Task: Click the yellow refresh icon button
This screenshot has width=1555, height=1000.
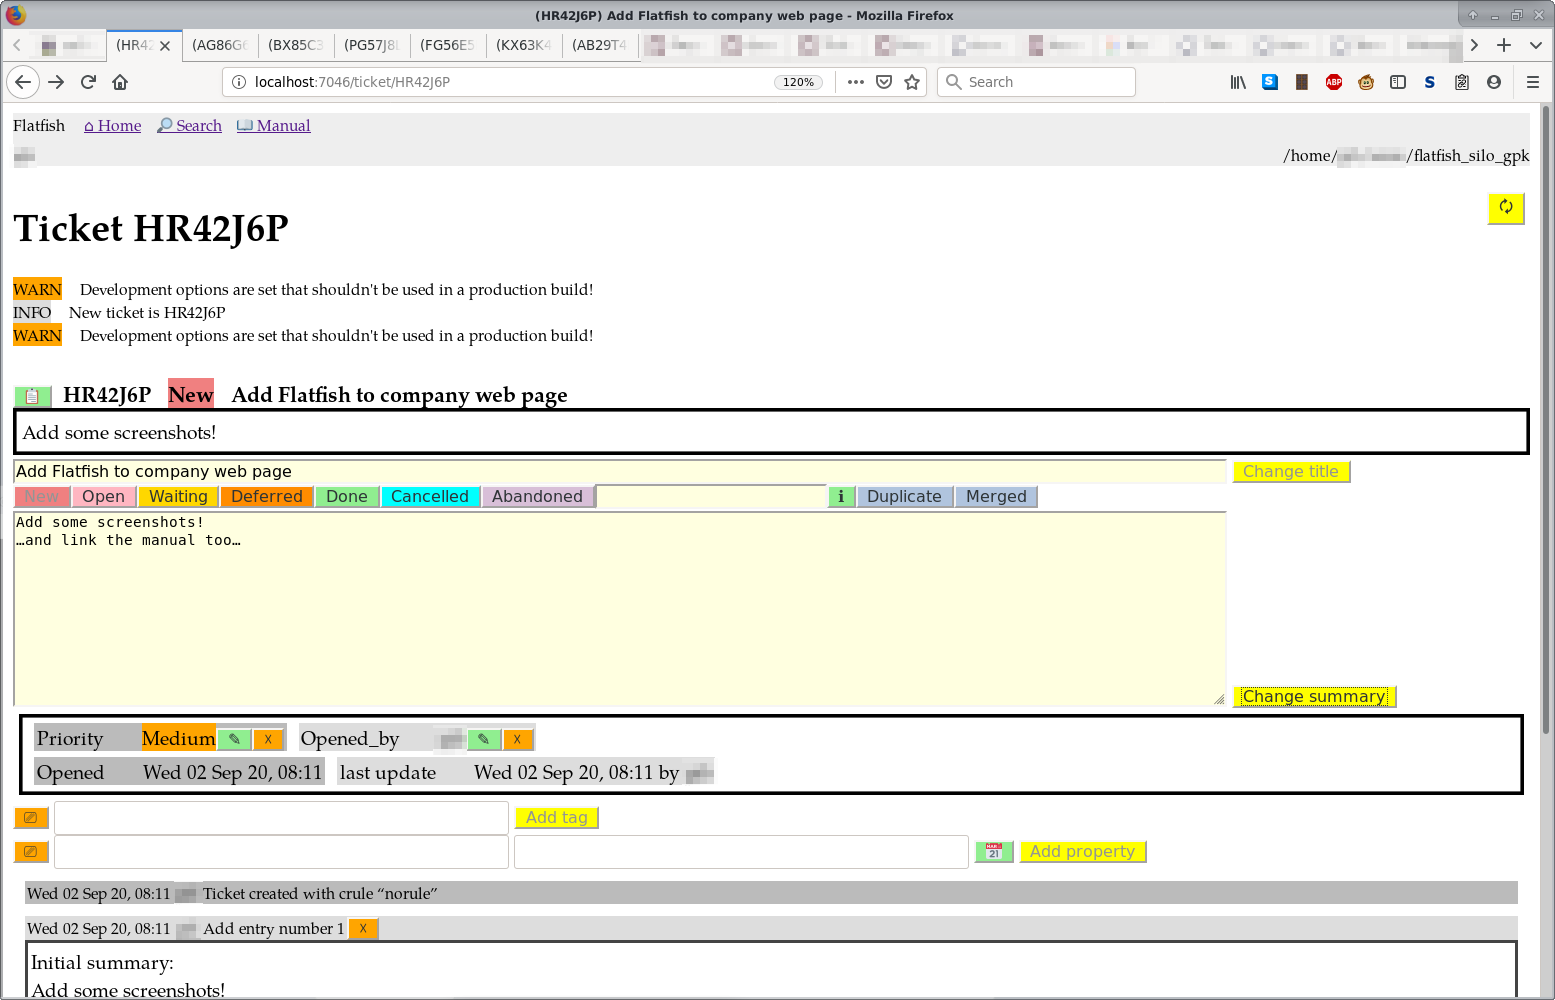Action: click(1505, 208)
